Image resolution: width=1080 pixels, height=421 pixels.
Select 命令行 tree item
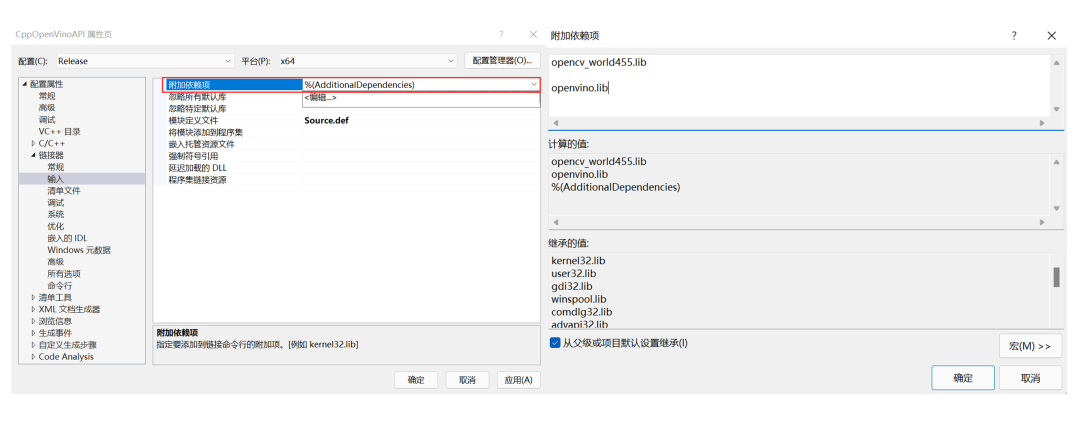pos(60,285)
